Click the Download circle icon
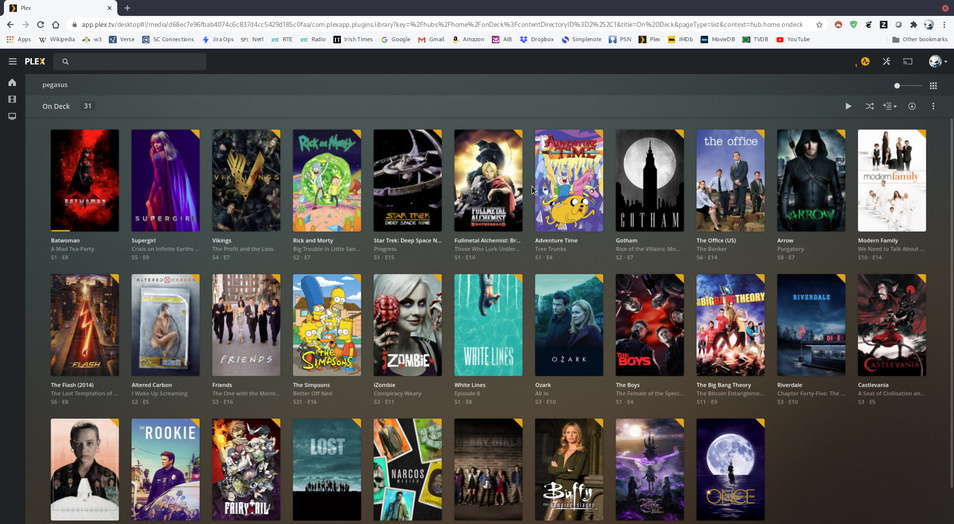Screen dimensions: 954x524 pyautogui.click(x=912, y=106)
